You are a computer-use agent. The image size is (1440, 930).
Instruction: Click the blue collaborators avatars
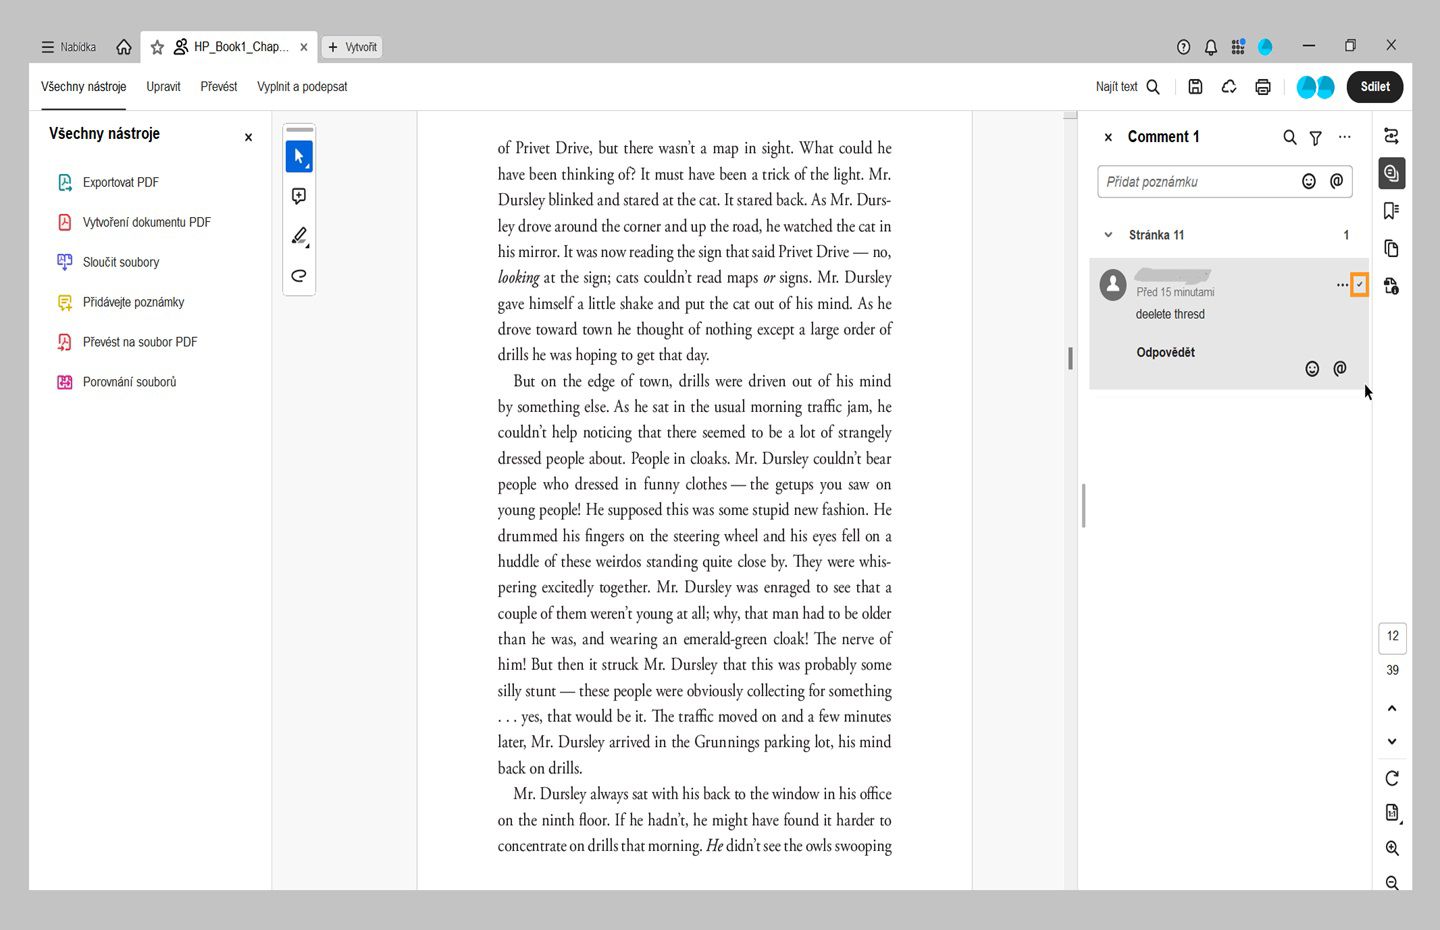pos(1315,87)
